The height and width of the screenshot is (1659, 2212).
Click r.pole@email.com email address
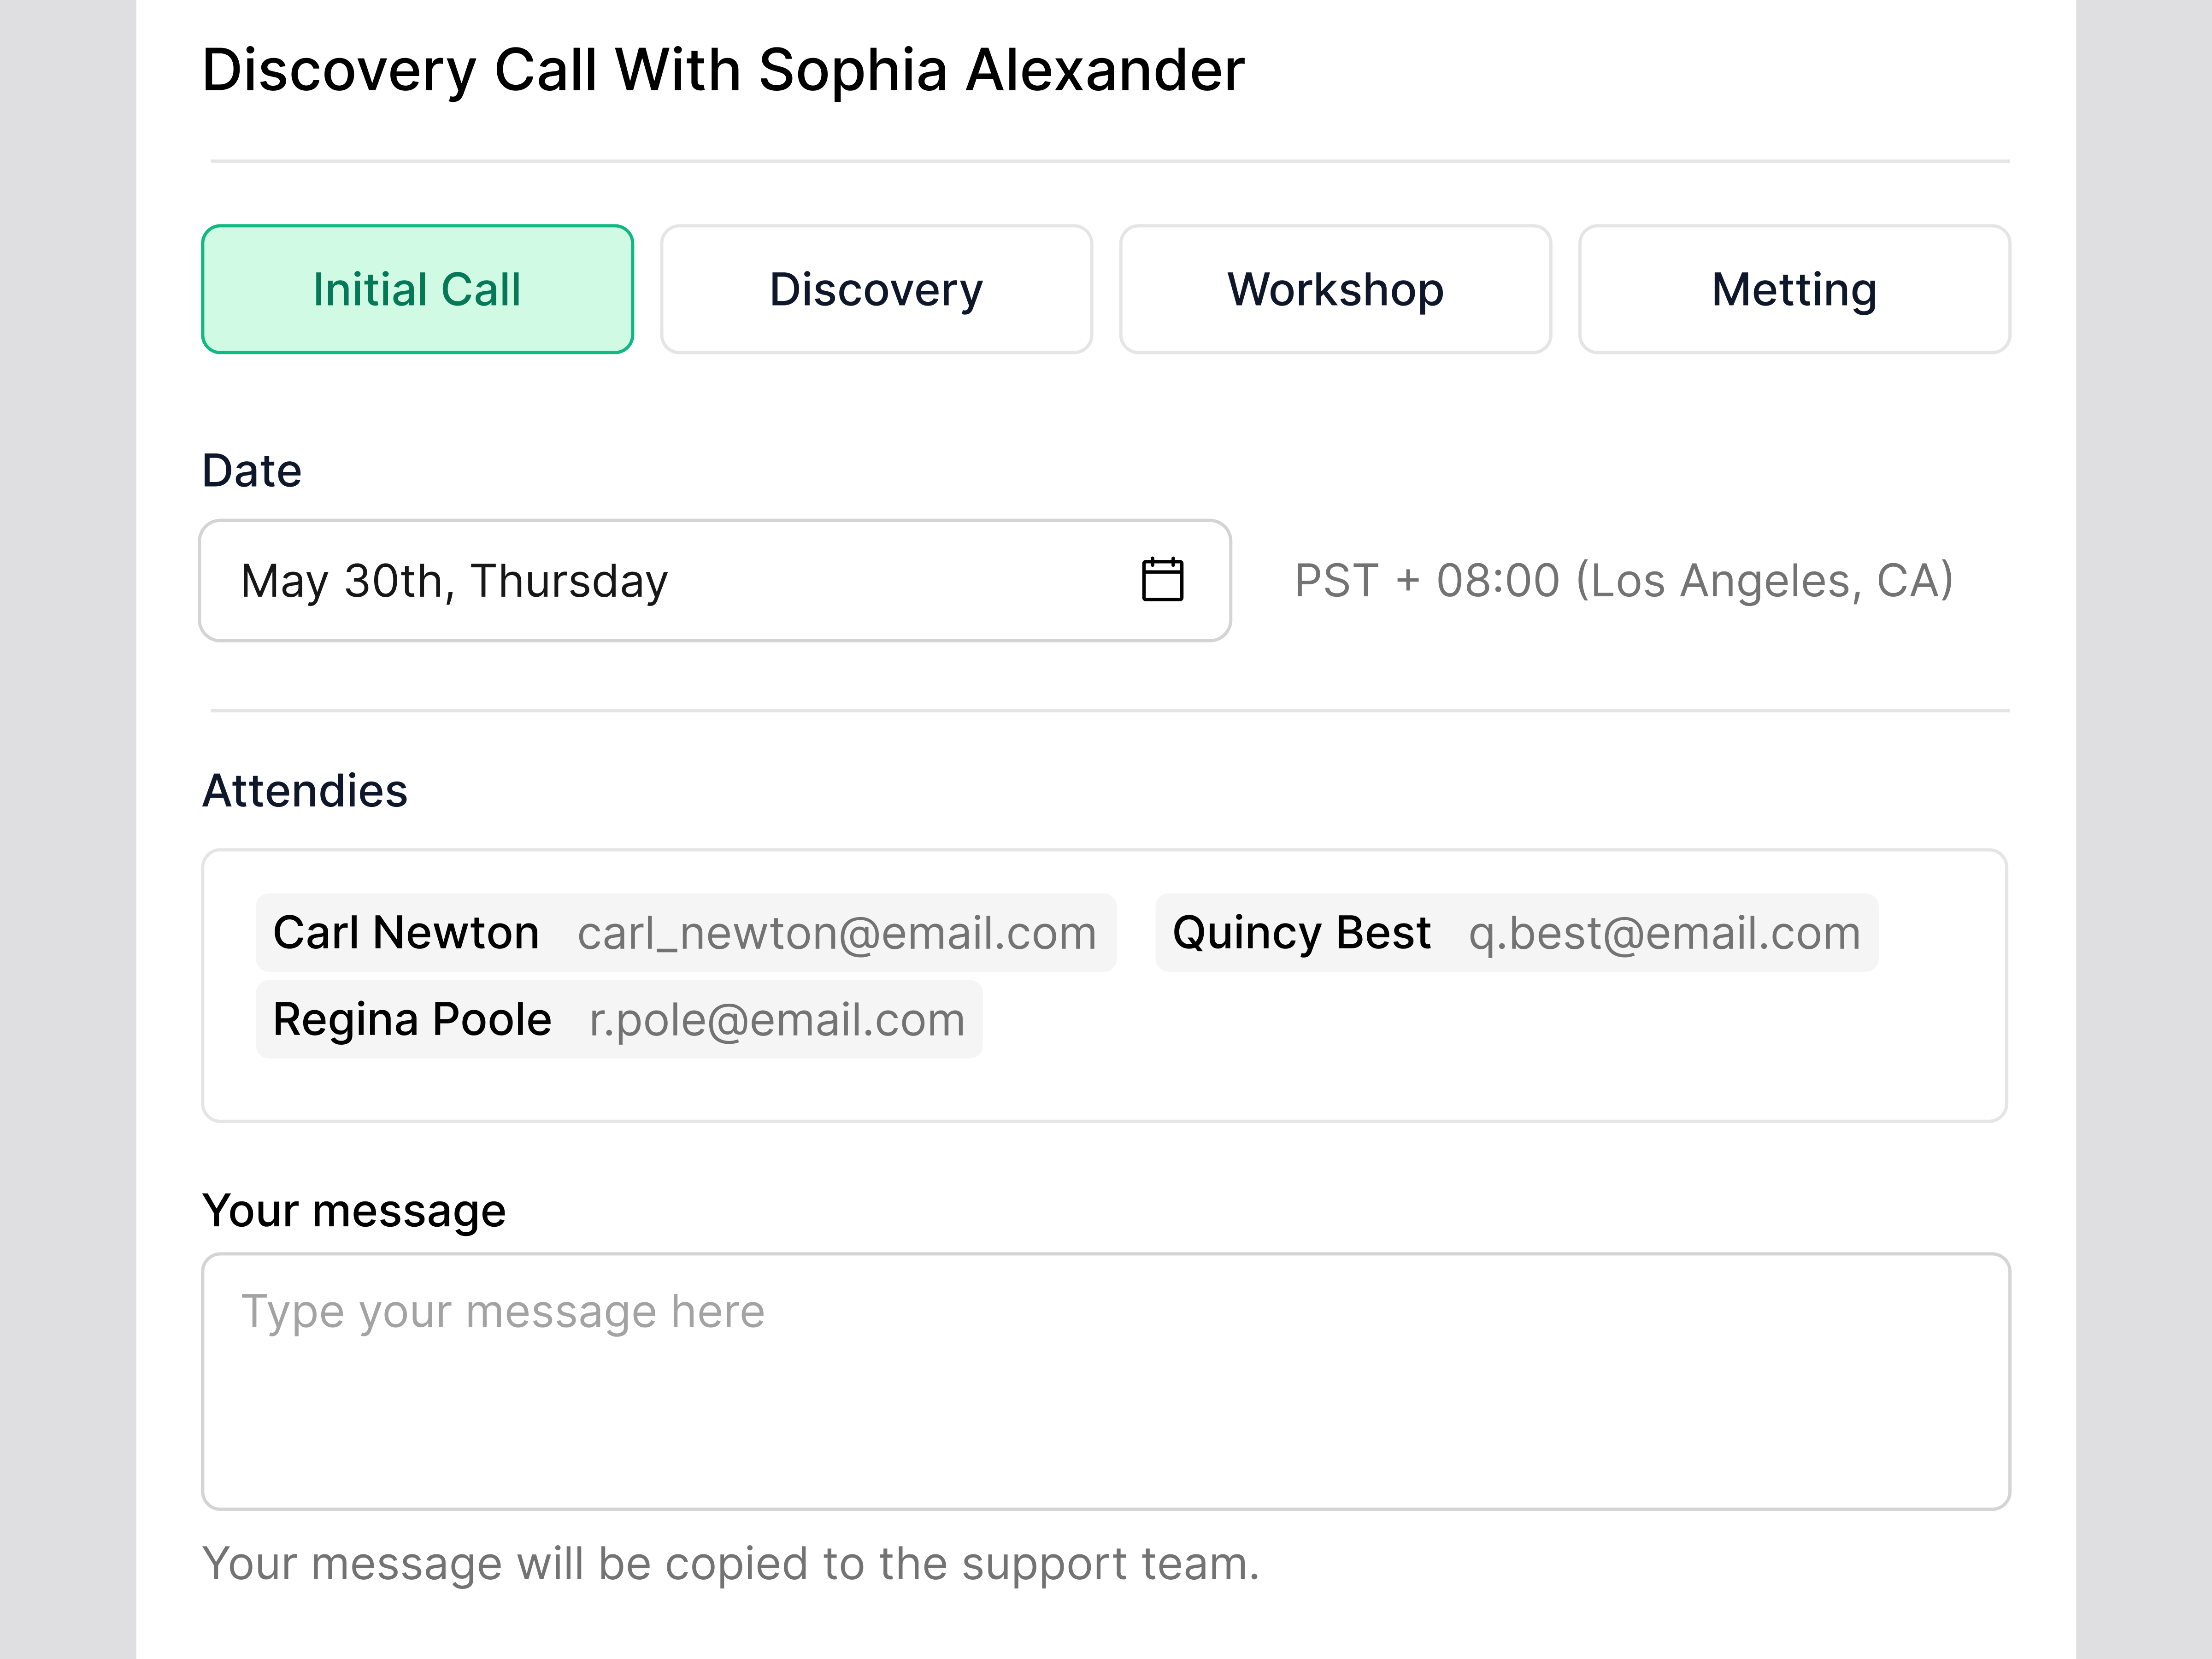(777, 1019)
